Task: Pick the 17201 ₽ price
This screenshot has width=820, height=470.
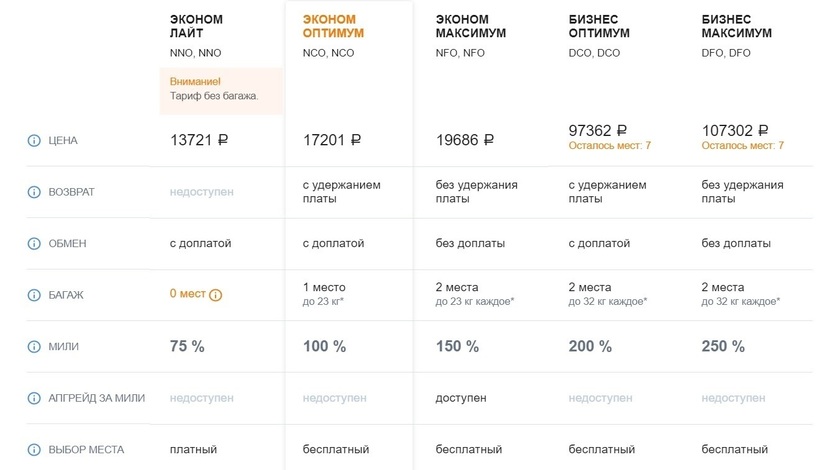Action: (332, 141)
